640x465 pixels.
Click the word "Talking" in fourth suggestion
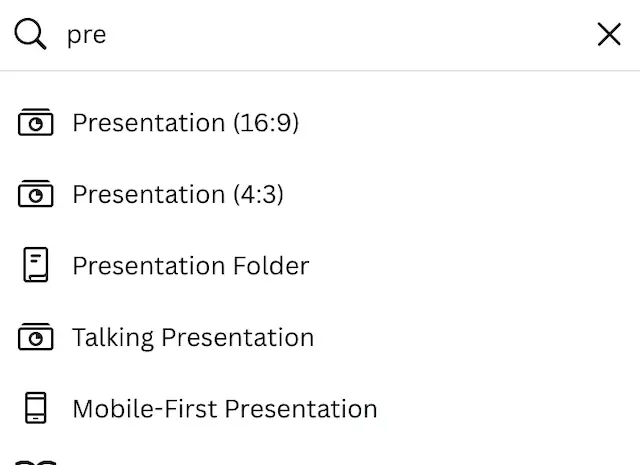tap(113, 338)
